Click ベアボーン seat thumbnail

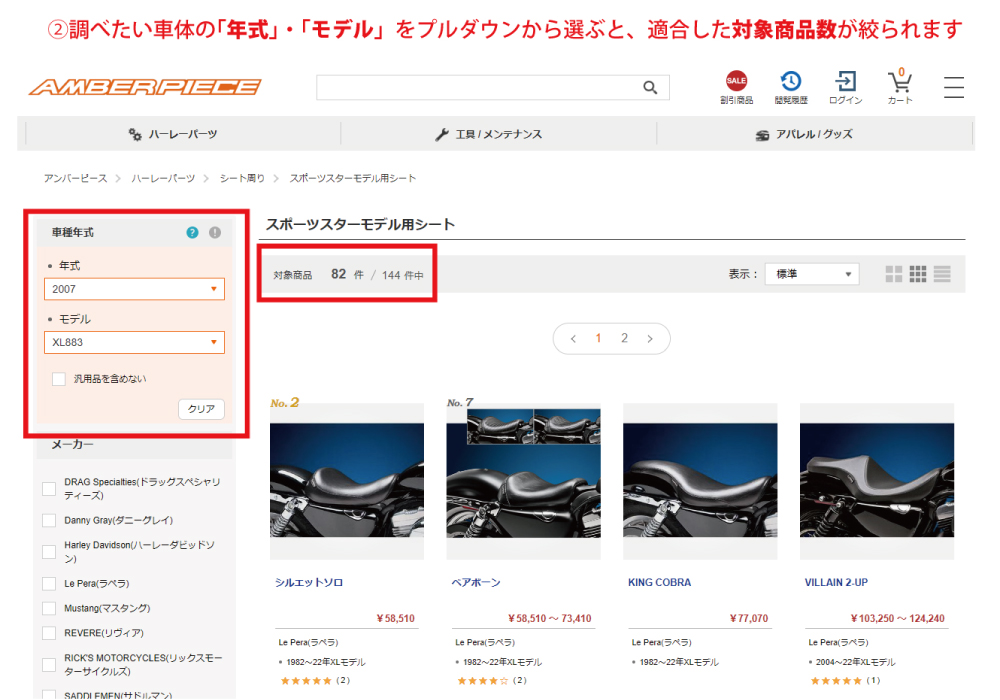524,481
